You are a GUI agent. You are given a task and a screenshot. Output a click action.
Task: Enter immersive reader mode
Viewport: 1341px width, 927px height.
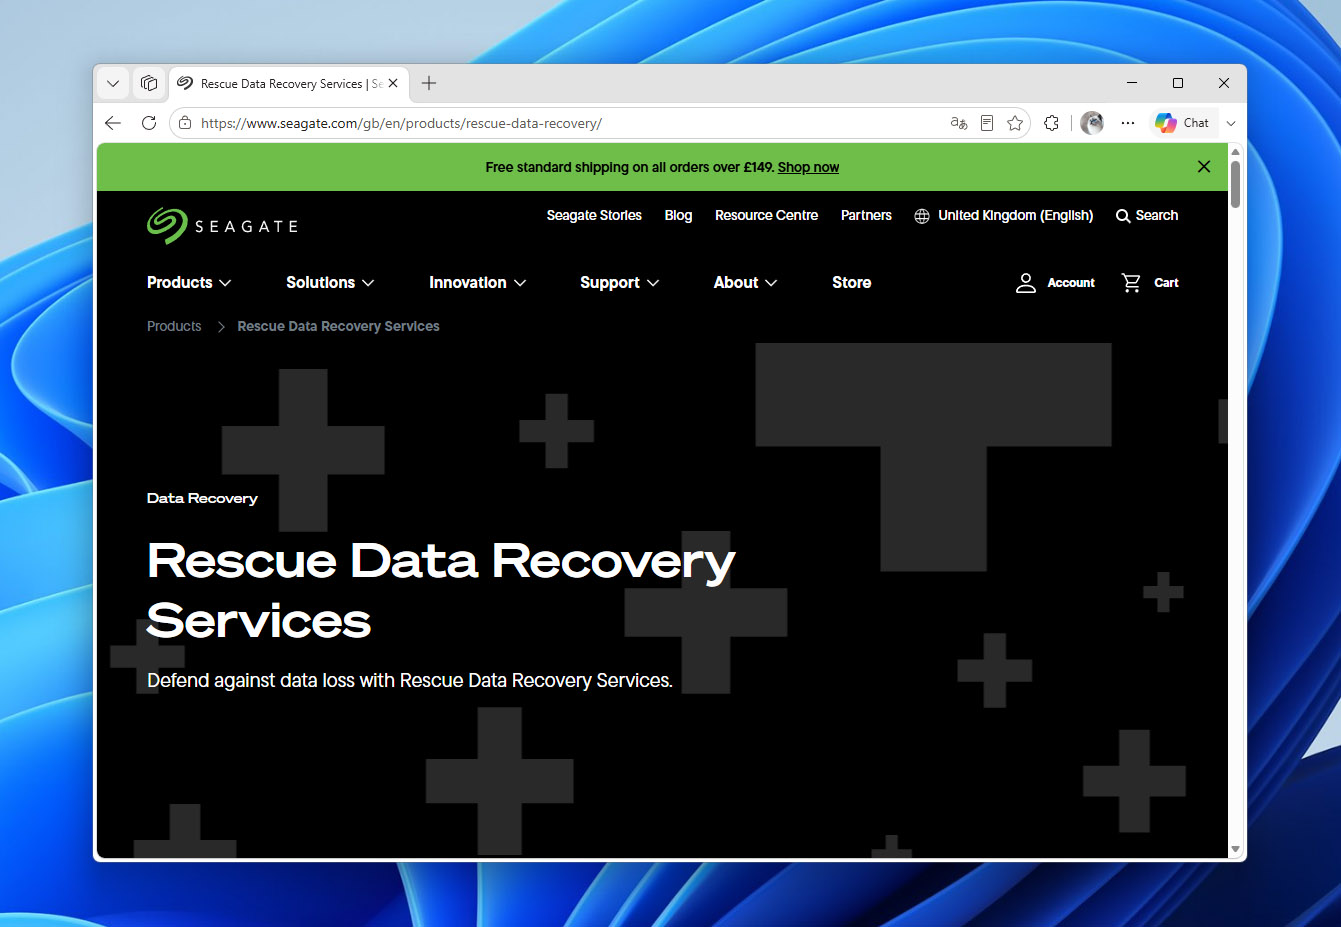click(x=987, y=123)
